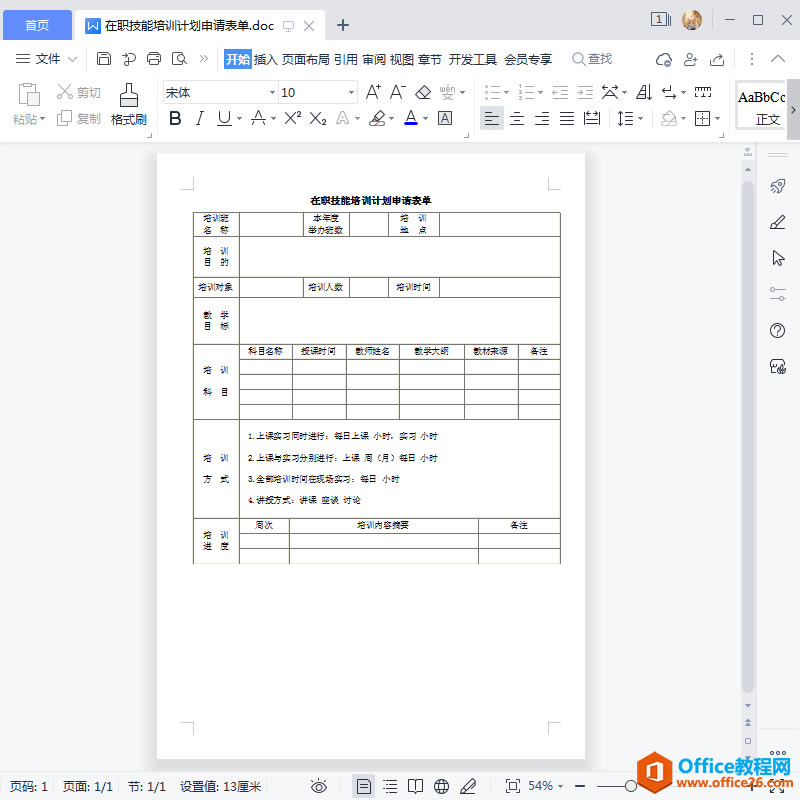Center align the paragraph
Viewport: 800px width, 800px height.
pos(516,119)
